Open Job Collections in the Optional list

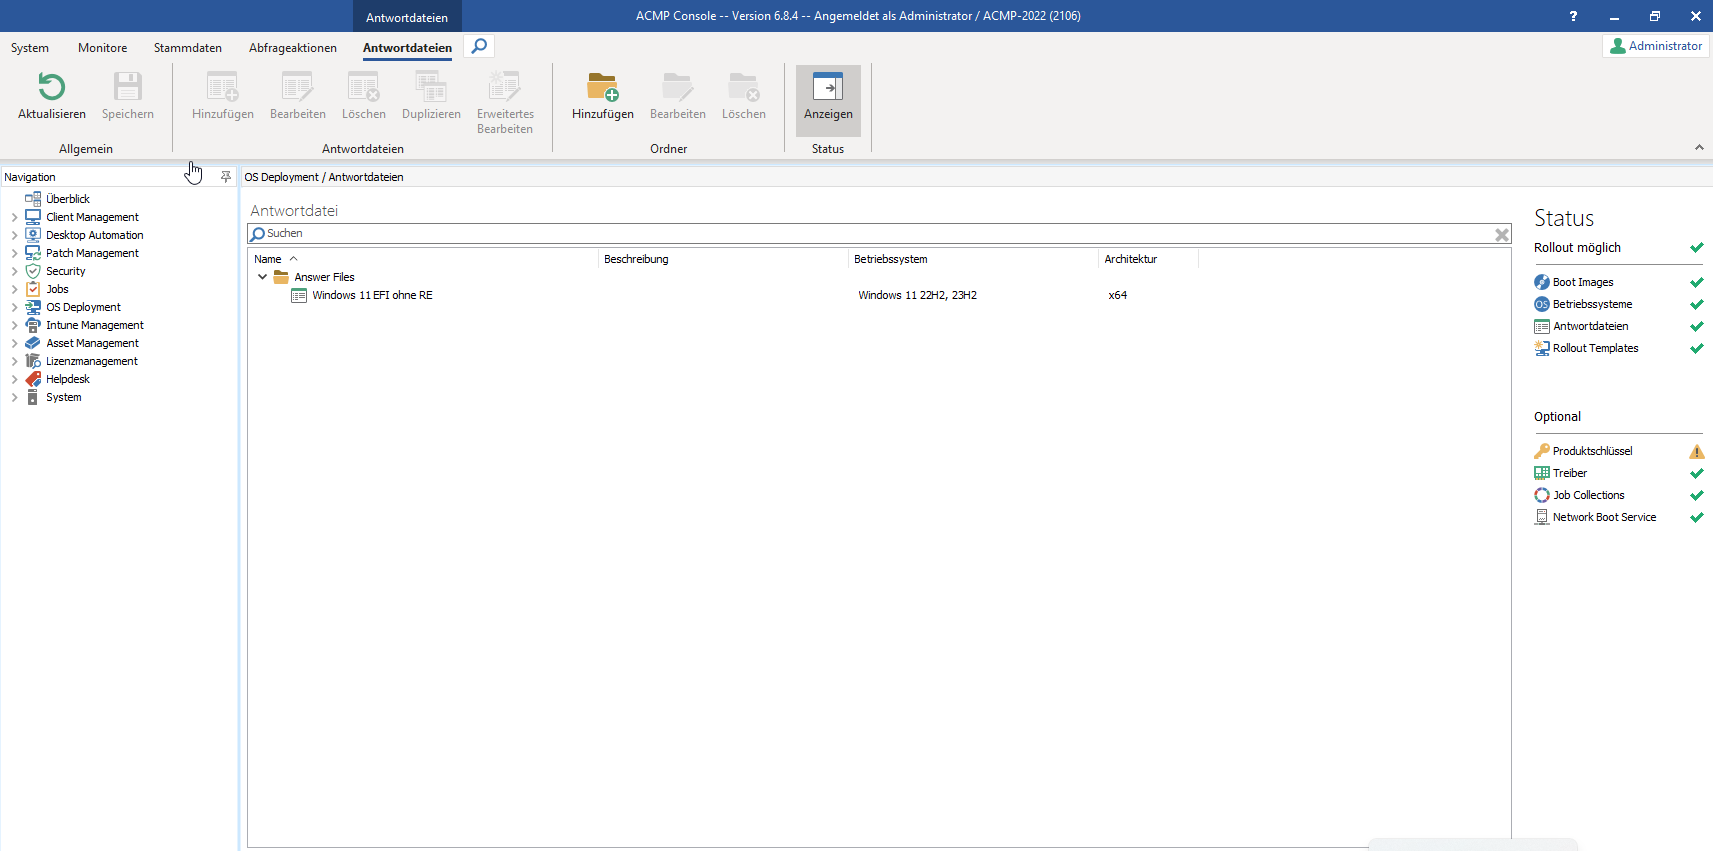coord(1588,495)
